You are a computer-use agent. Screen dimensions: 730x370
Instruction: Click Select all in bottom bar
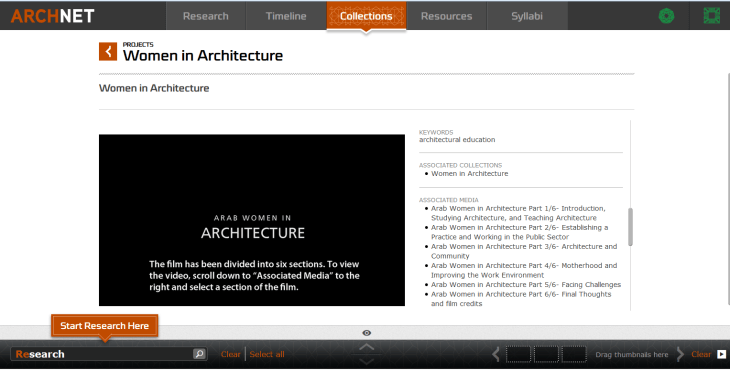coord(267,354)
